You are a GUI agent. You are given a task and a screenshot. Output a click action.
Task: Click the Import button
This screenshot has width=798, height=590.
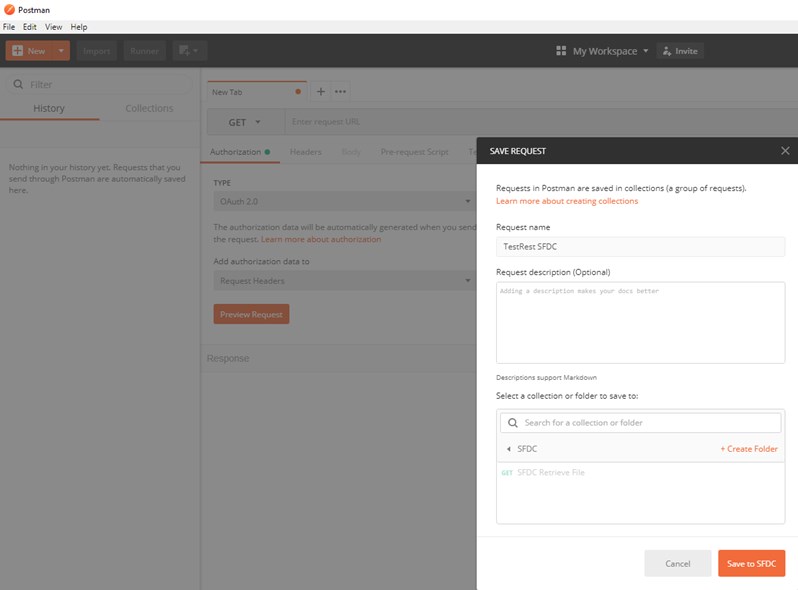[97, 51]
